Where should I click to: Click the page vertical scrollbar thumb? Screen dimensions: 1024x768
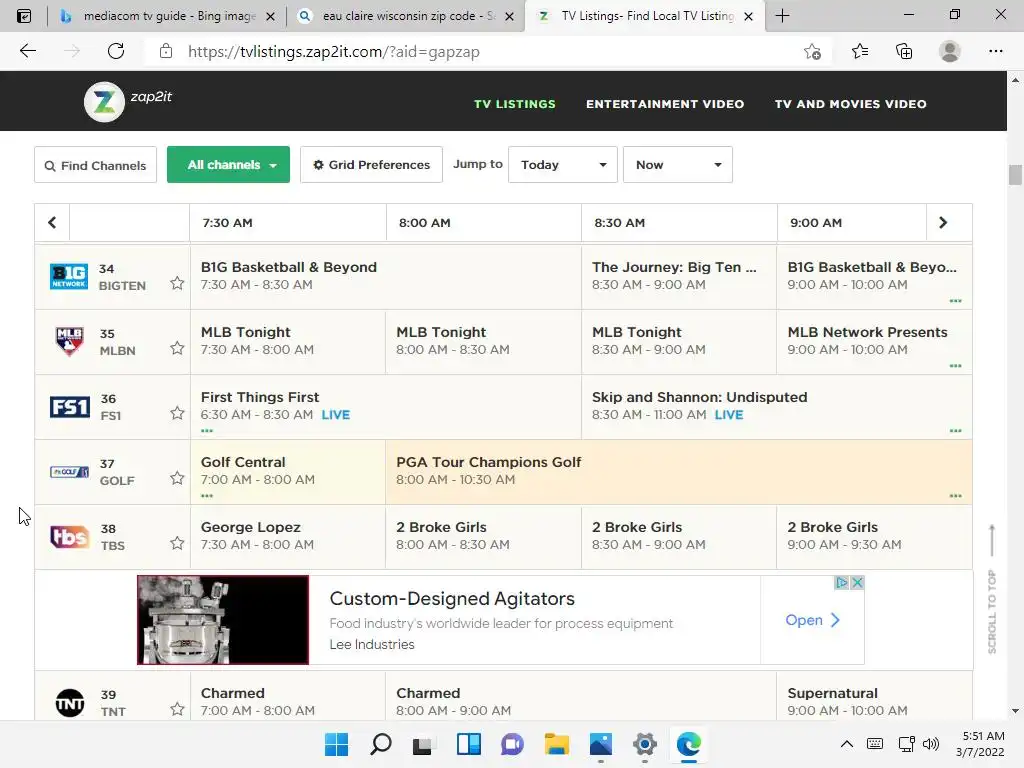coord(1015,175)
